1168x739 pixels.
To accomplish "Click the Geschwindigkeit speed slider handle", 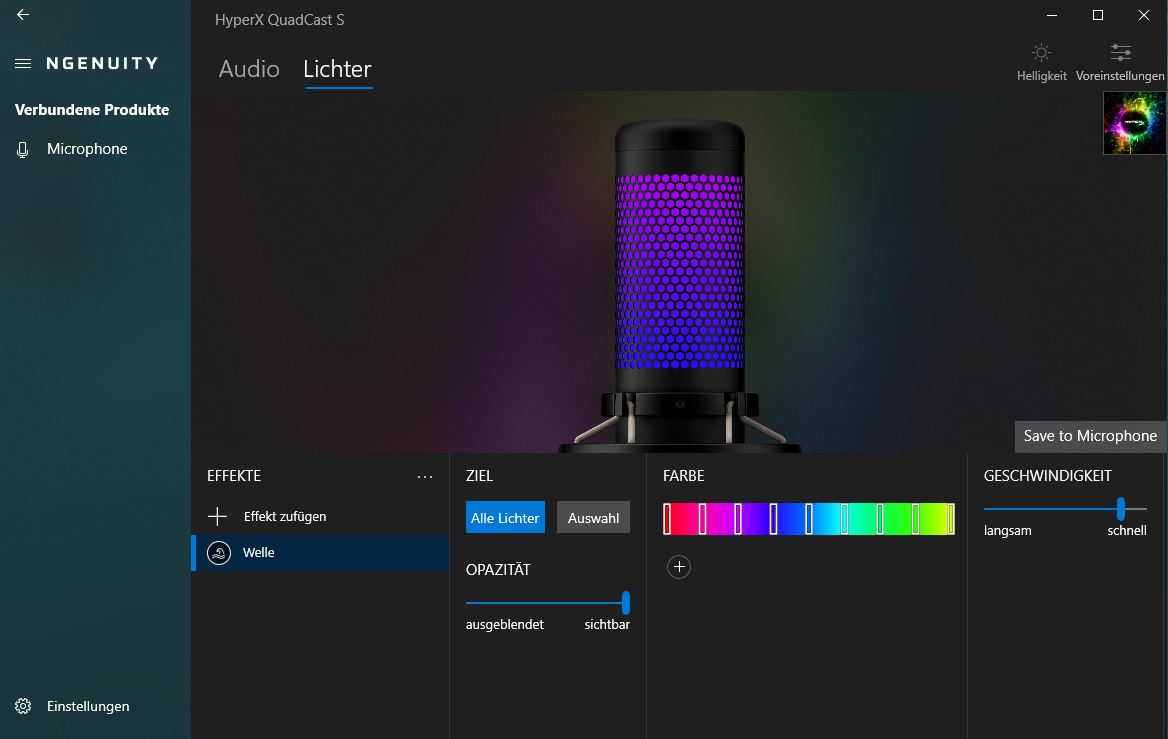I will [1121, 508].
